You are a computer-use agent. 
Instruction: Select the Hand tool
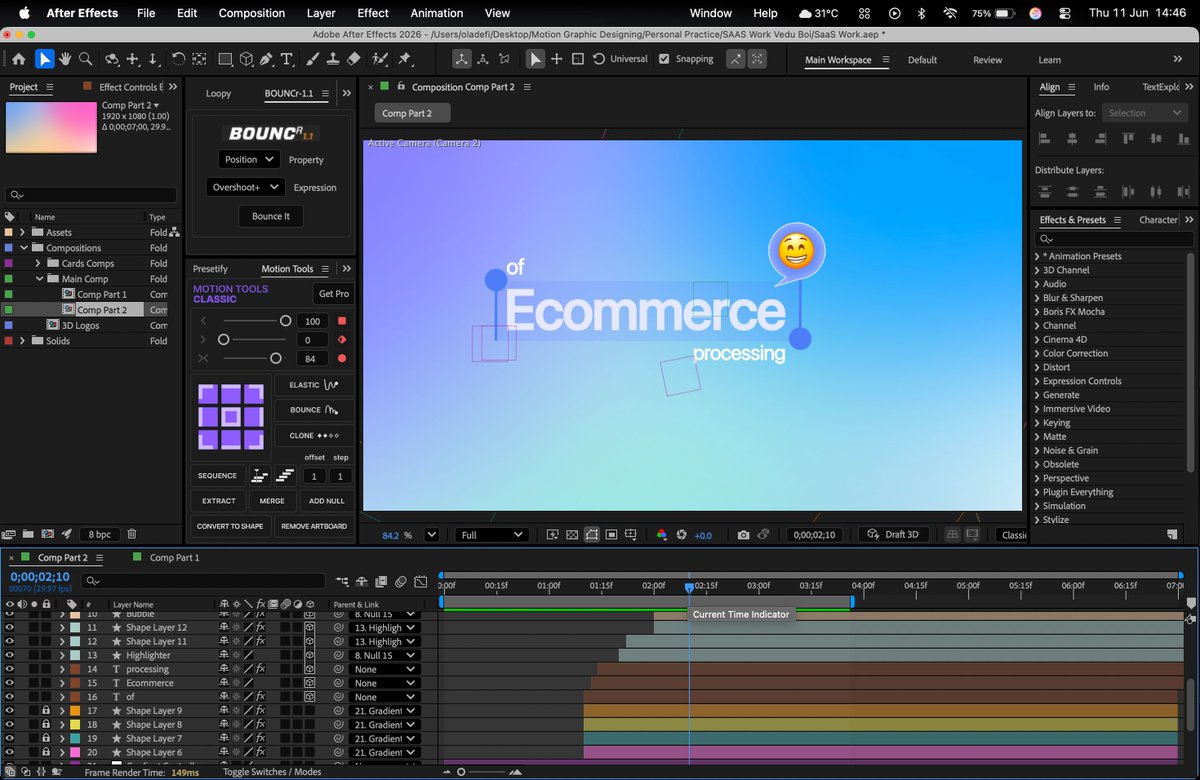pos(65,59)
